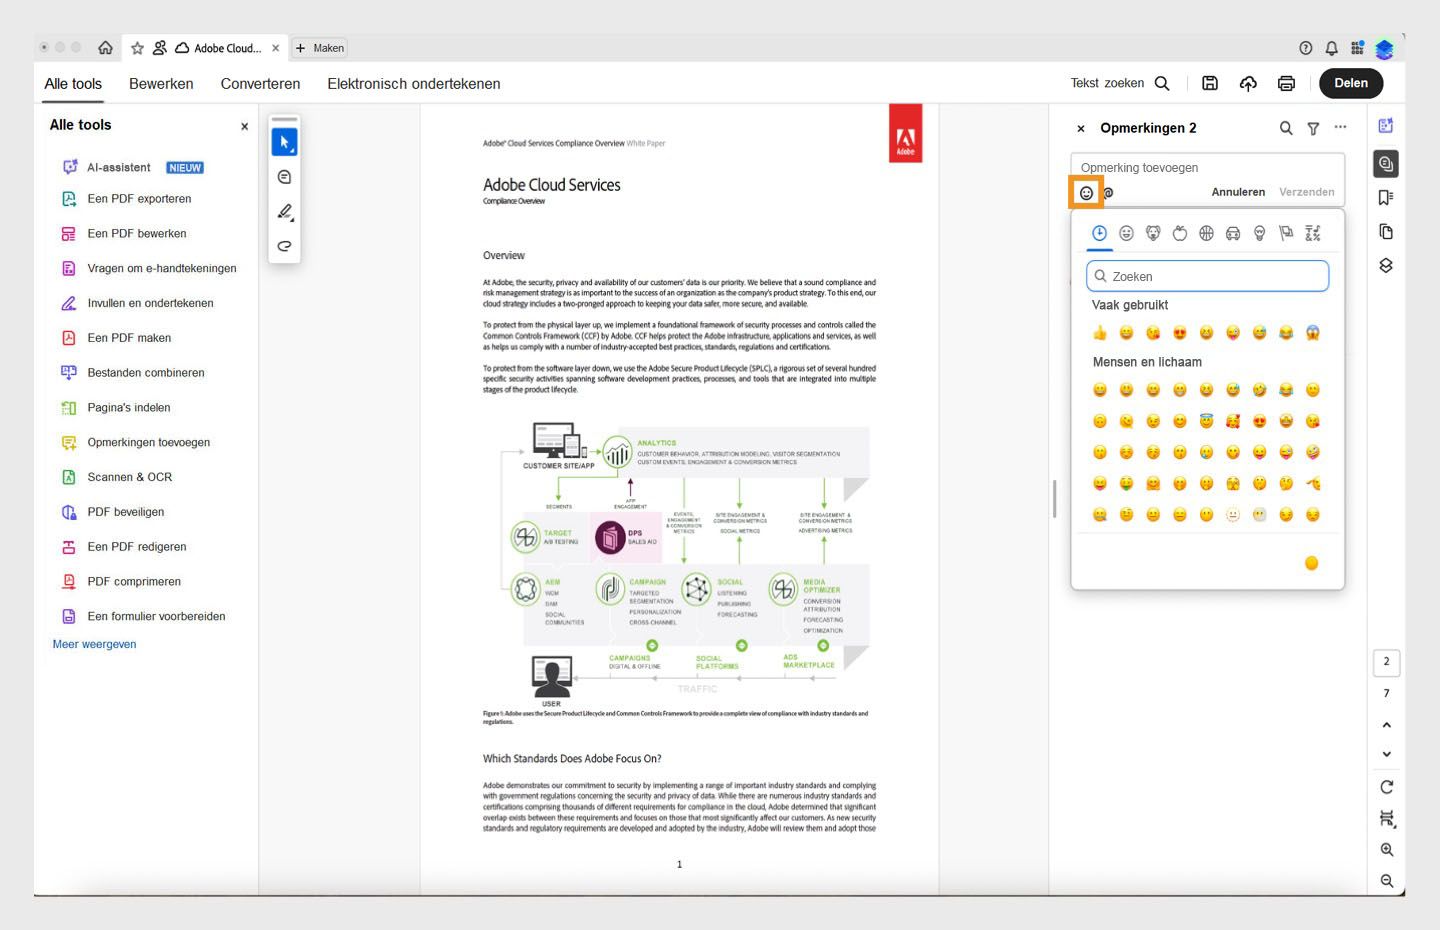Click the emoji Zoeken search field
The width and height of the screenshot is (1440, 930).
(1207, 276)
